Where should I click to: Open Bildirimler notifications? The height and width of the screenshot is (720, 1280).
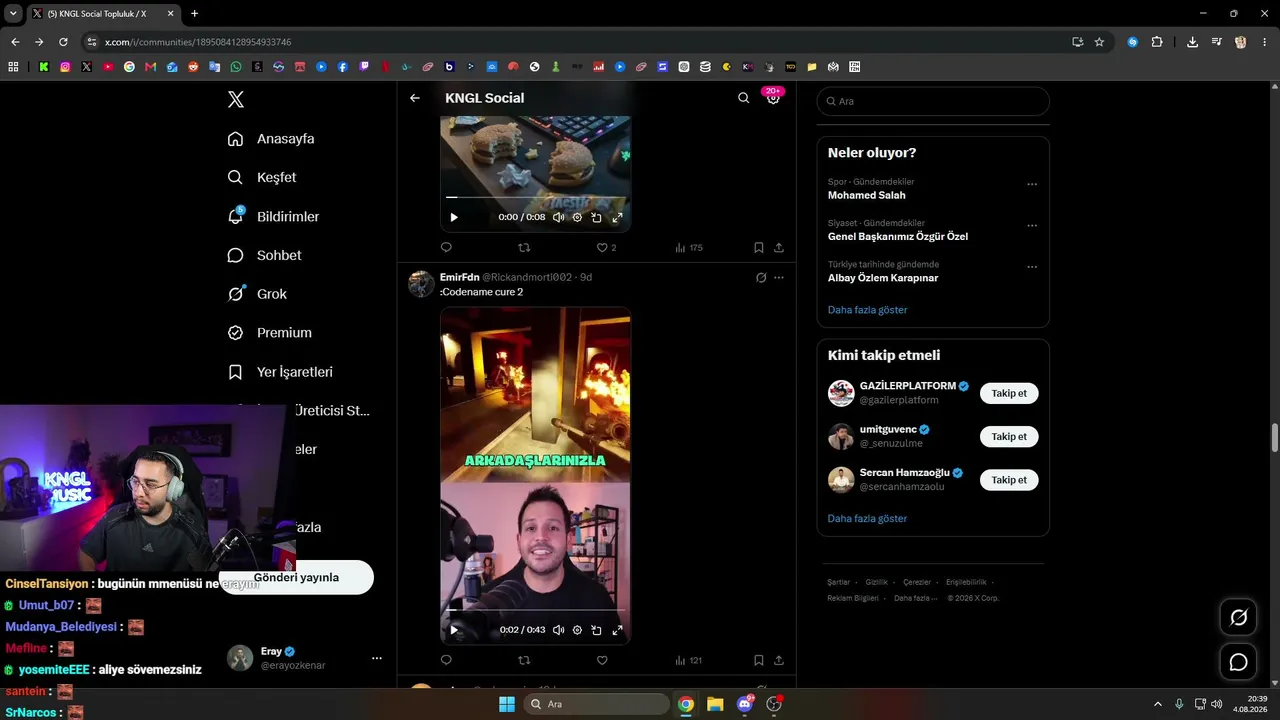click(x=273, y=216)
